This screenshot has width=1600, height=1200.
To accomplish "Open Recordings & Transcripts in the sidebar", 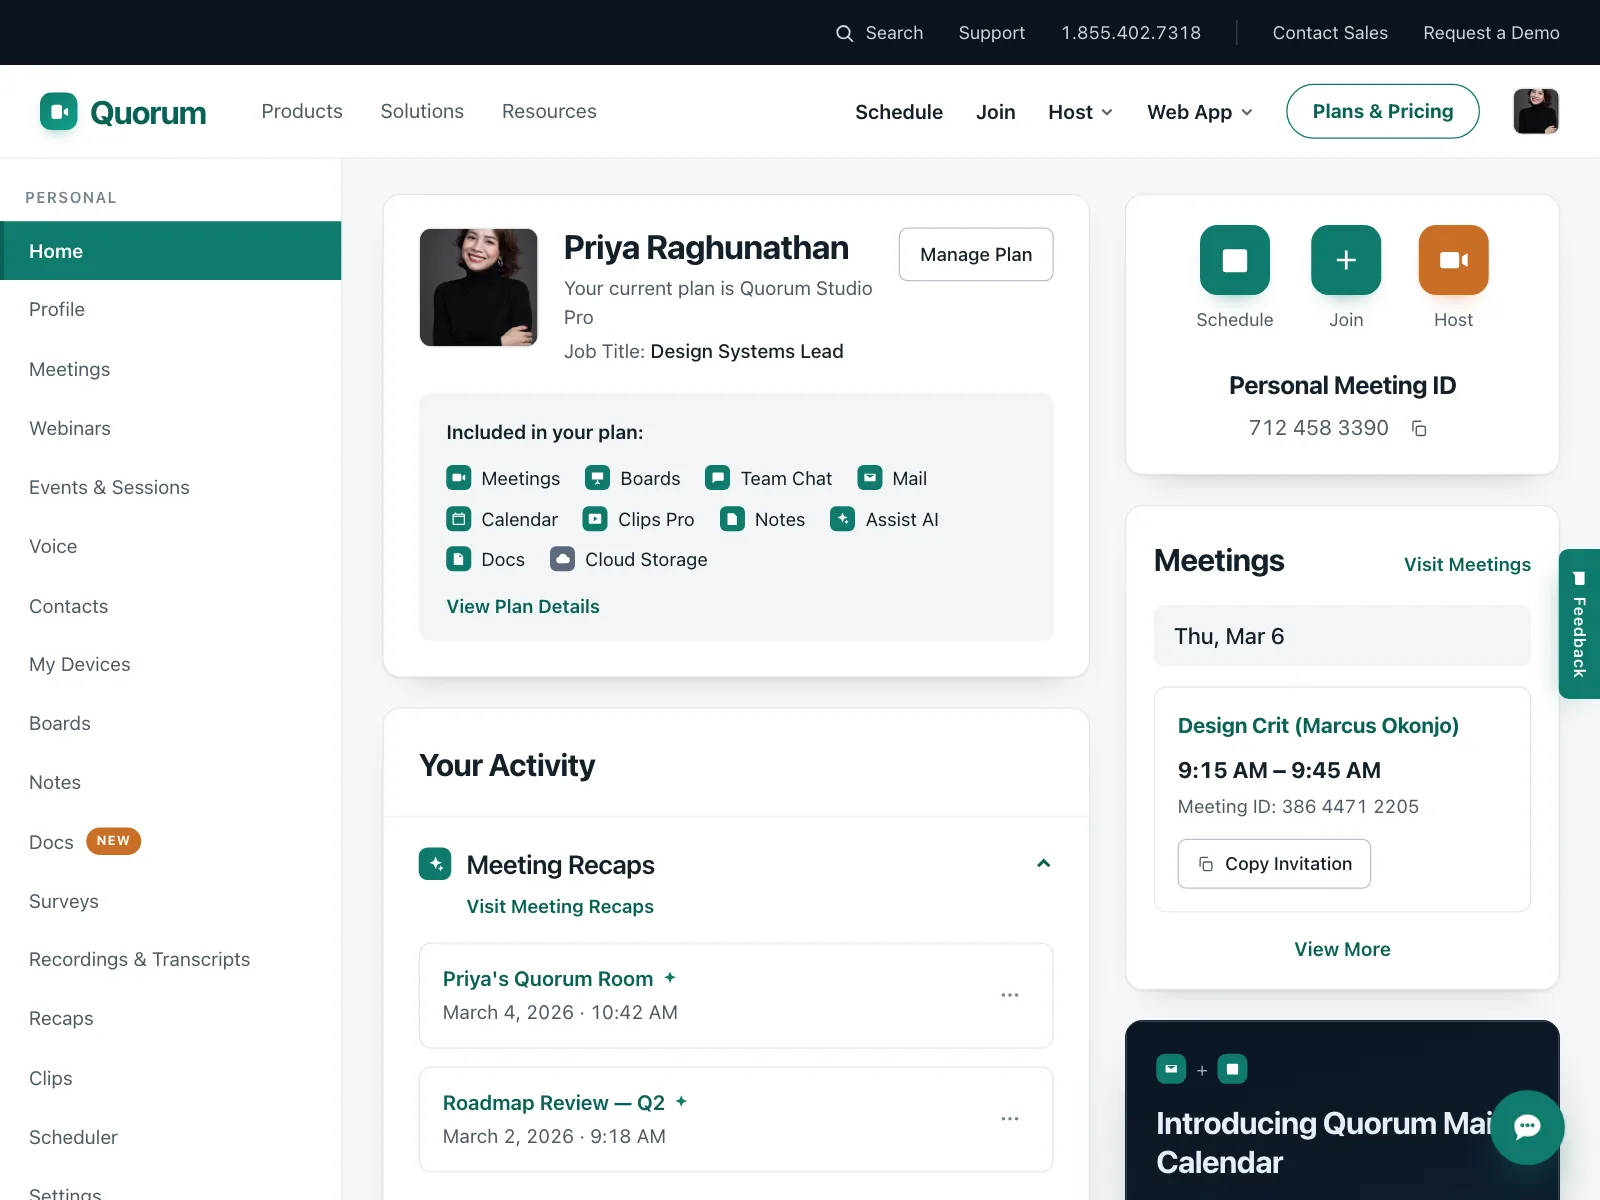I will tap(171, 959).
